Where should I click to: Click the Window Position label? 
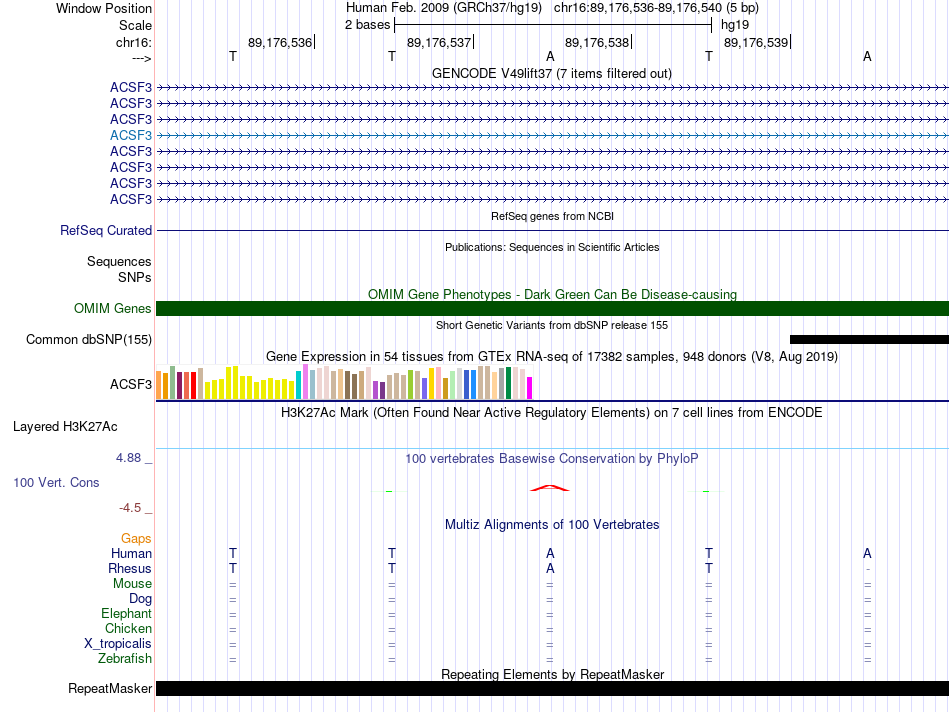pyautogui.click(x=104, y=8)
